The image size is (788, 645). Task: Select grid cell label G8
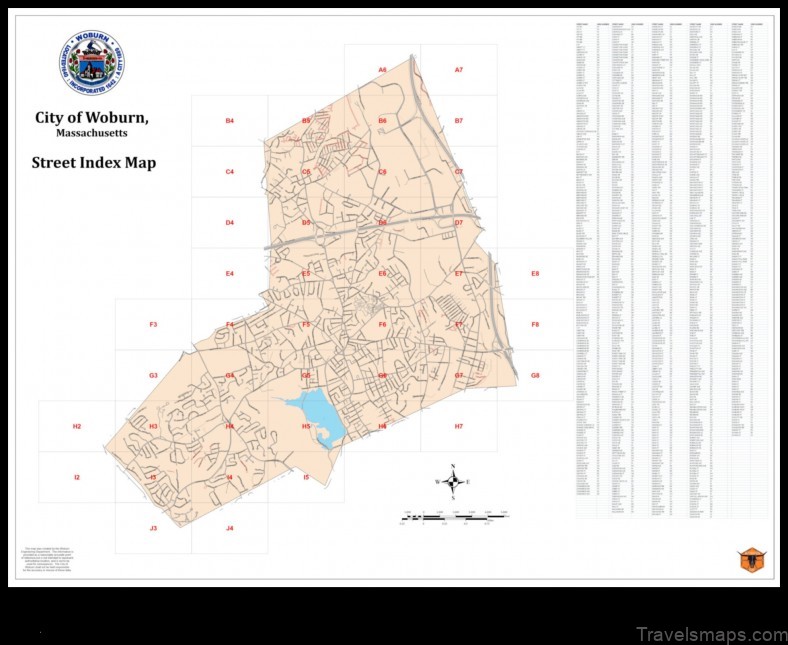535,376
